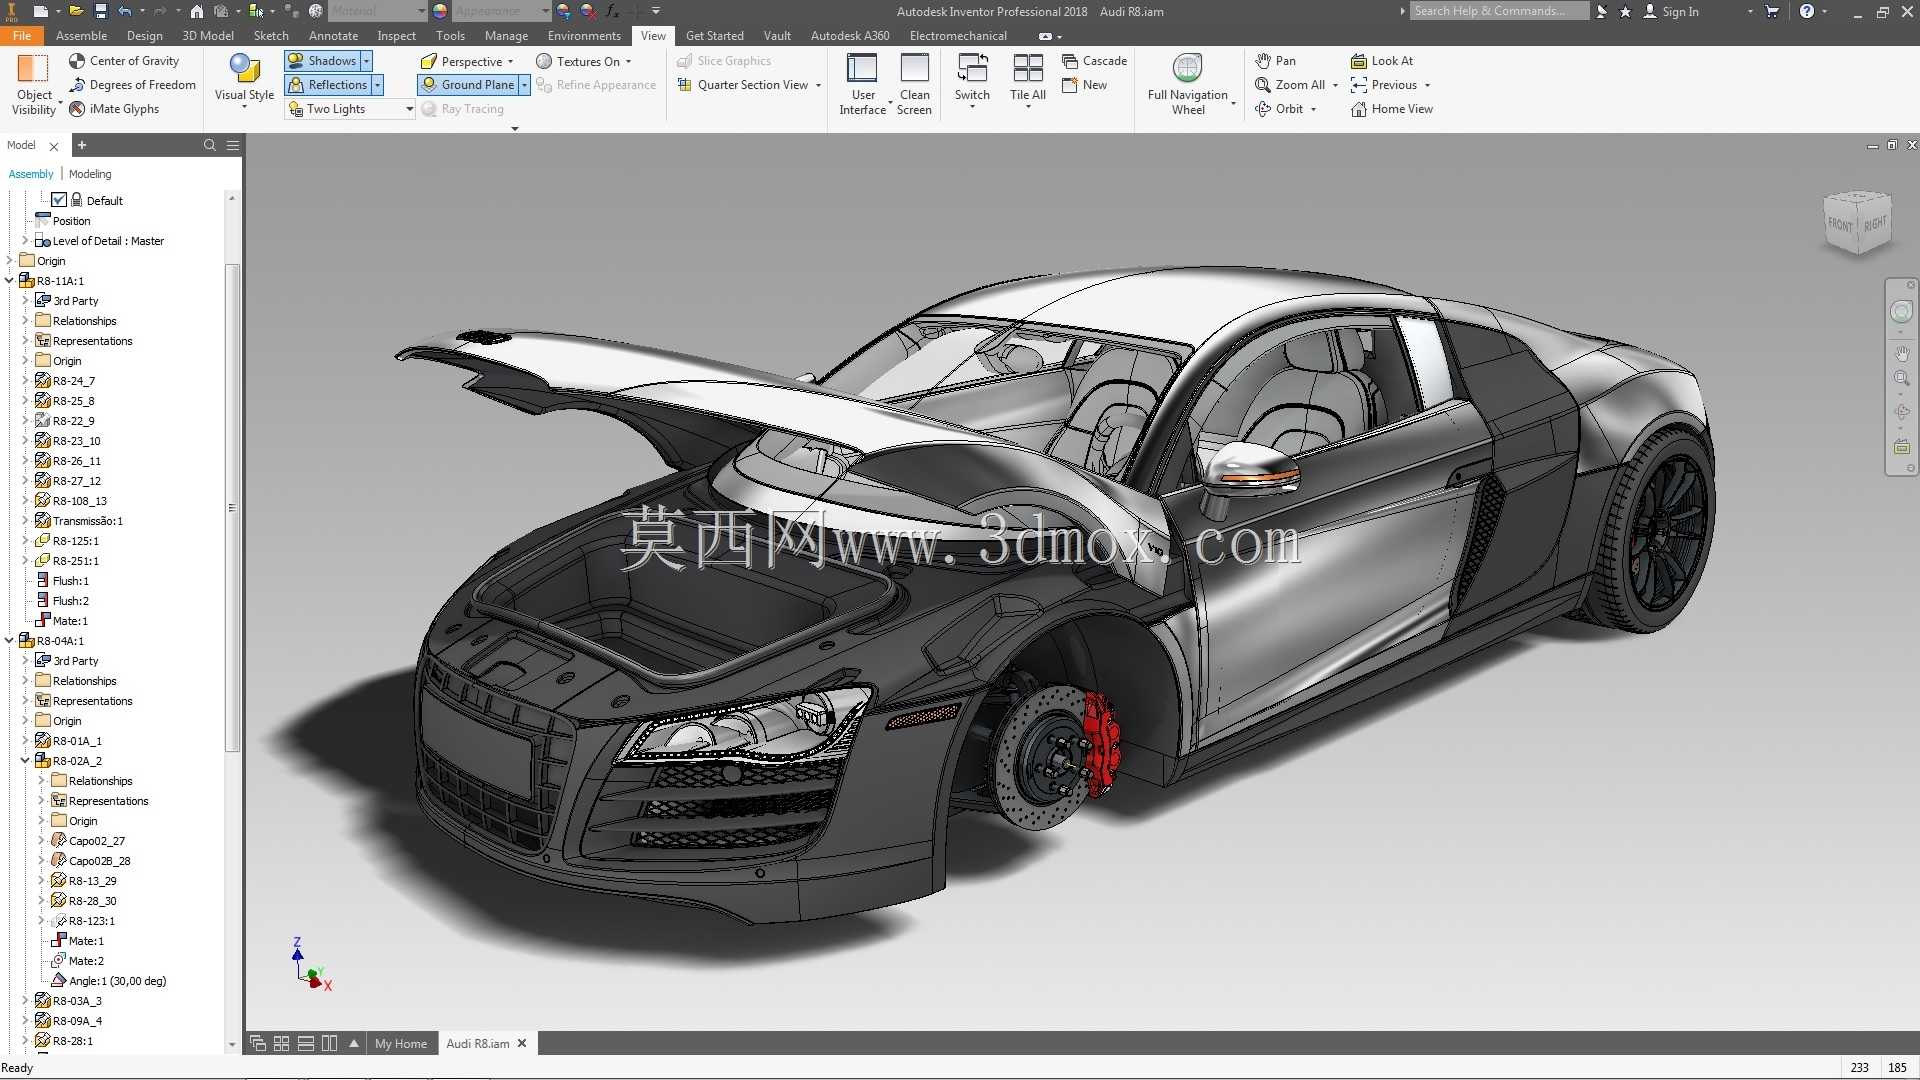Click Zoom All tool

coord(1290,85)
